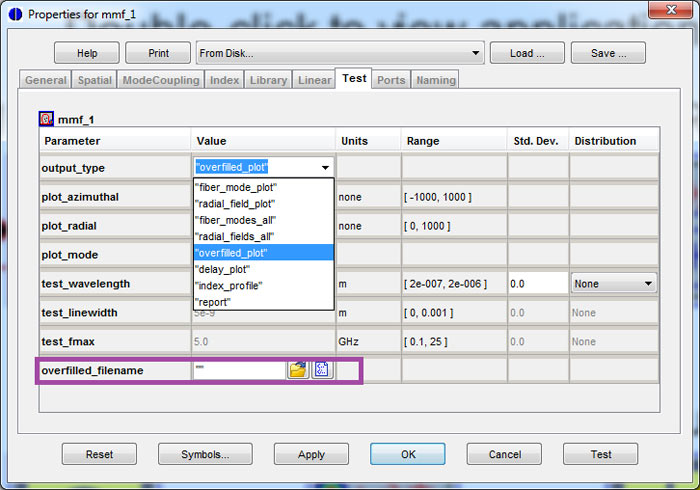Click the overfilled_filename text field

click(x=238, y=370)
